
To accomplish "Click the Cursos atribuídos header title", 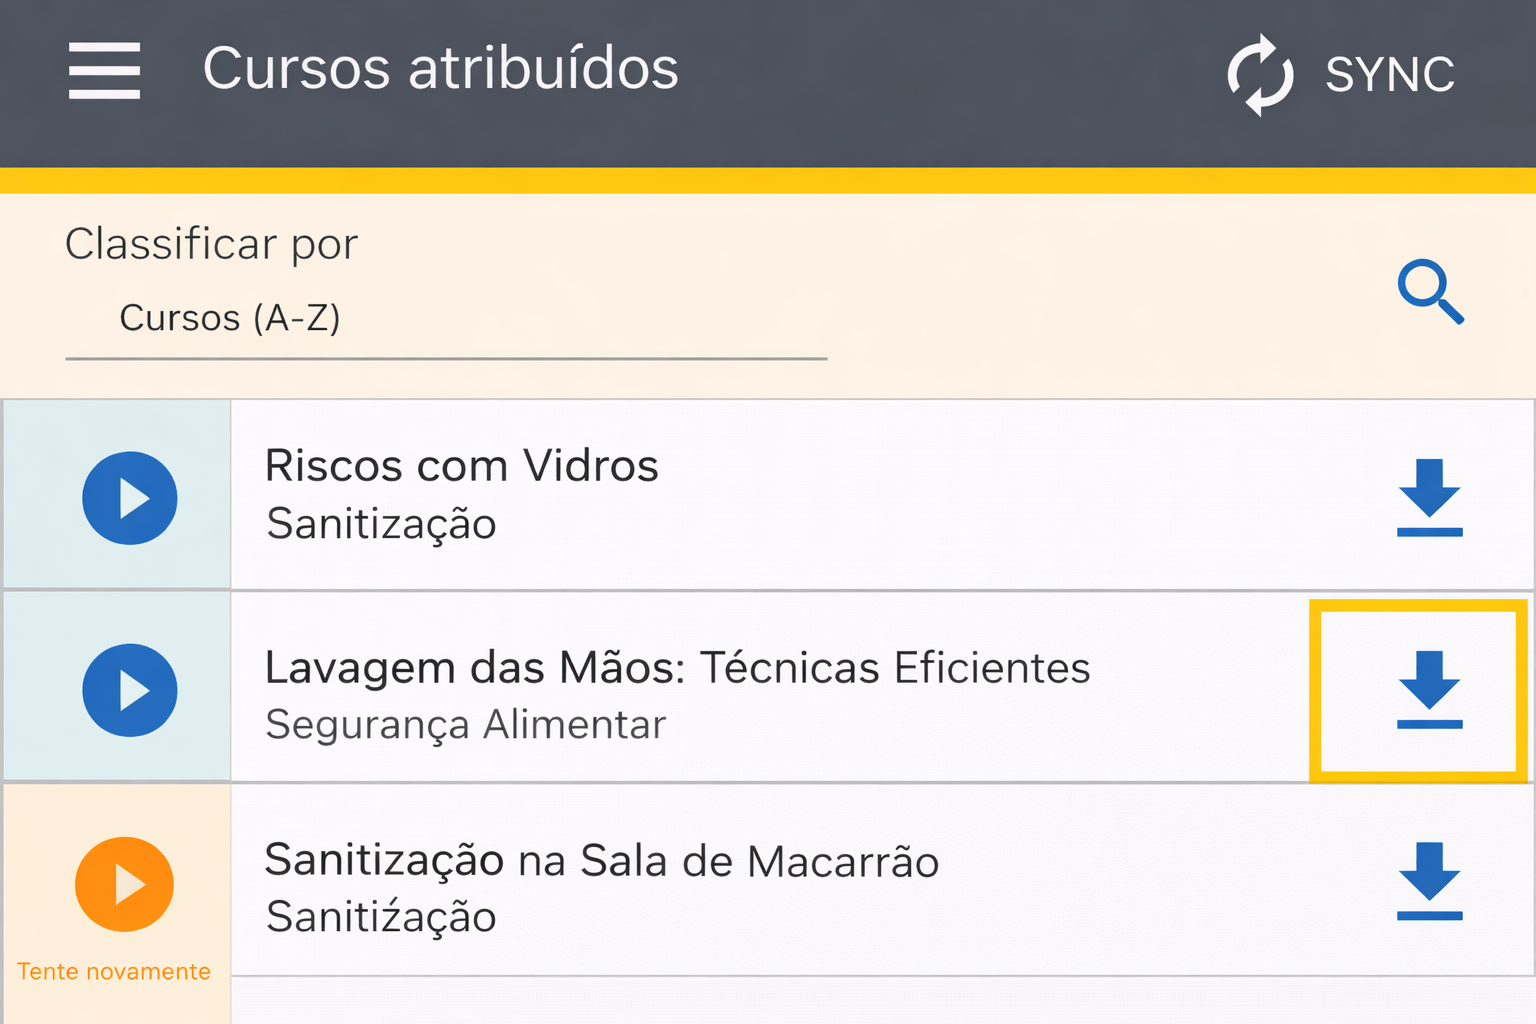I will point(440,69).
